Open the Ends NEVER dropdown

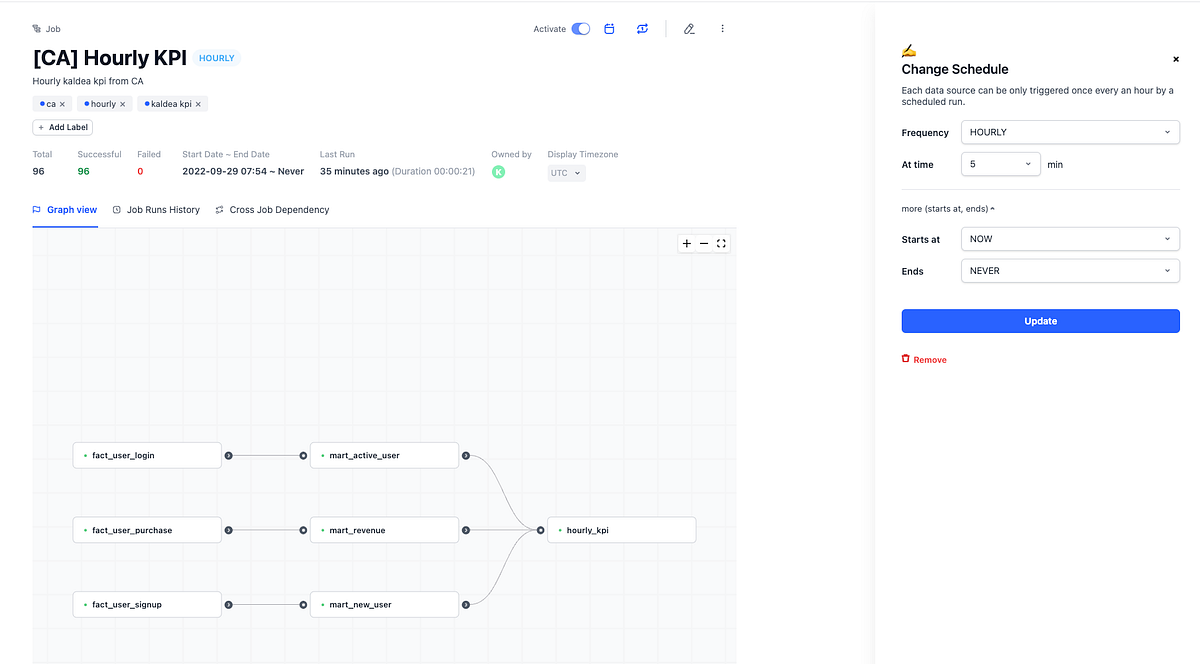tap(1070, 271)
